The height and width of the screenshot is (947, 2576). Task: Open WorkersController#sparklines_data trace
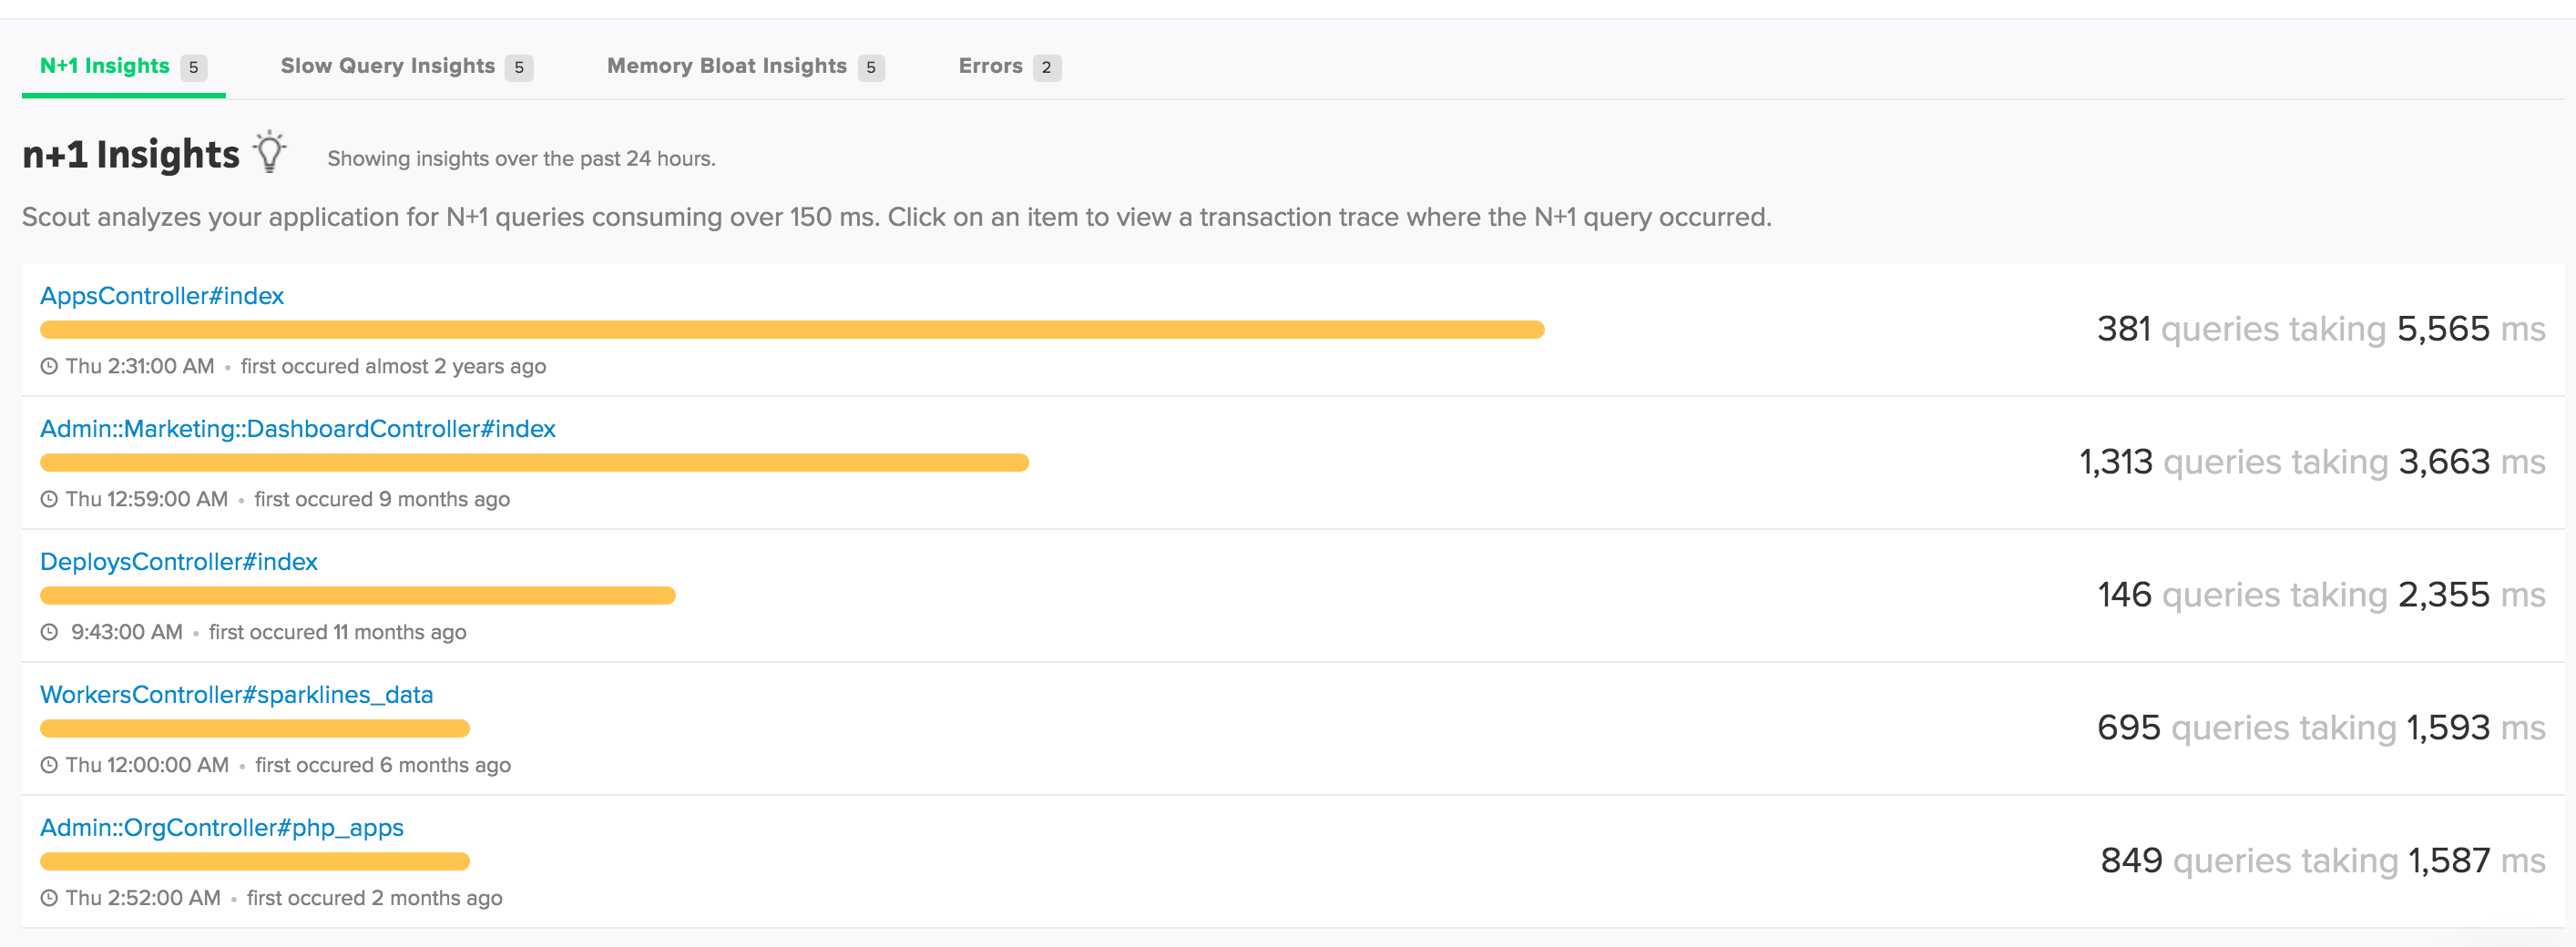coord(236,695)
